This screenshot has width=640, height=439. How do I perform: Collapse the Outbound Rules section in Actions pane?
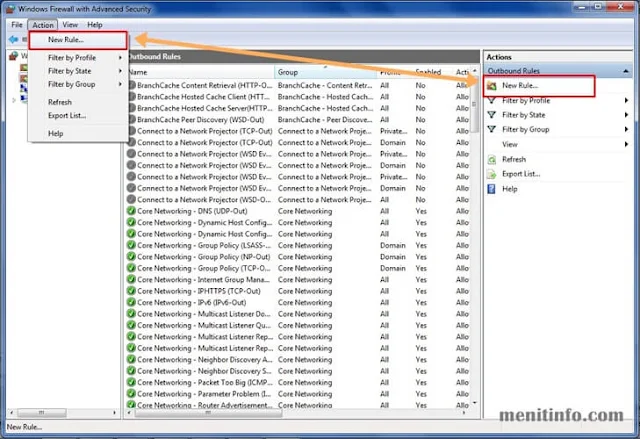pyautogui.click(x=626, y=71)
